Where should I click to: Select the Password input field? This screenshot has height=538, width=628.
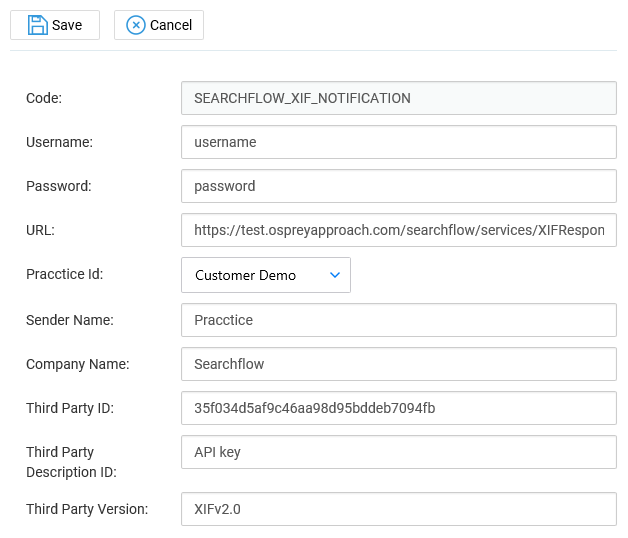click(399, 186)
